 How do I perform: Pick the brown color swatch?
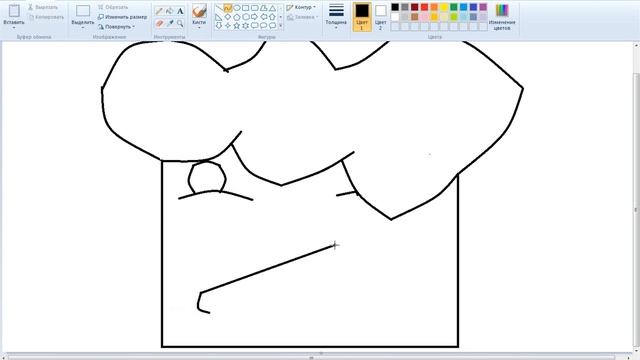point(415,17)
